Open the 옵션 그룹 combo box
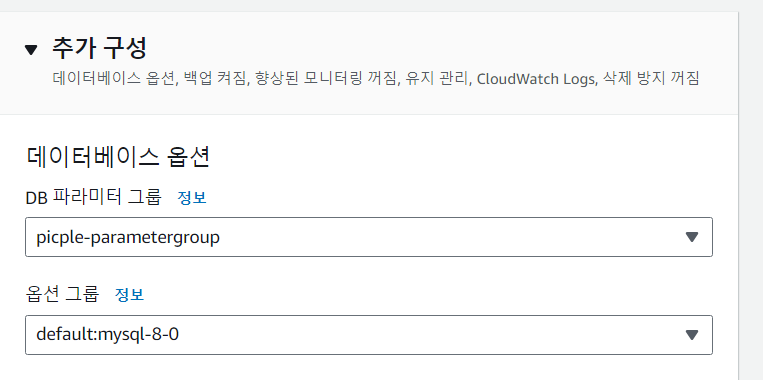Image resolution: width=763 pixels, height=380 pixels. [369, 335]
